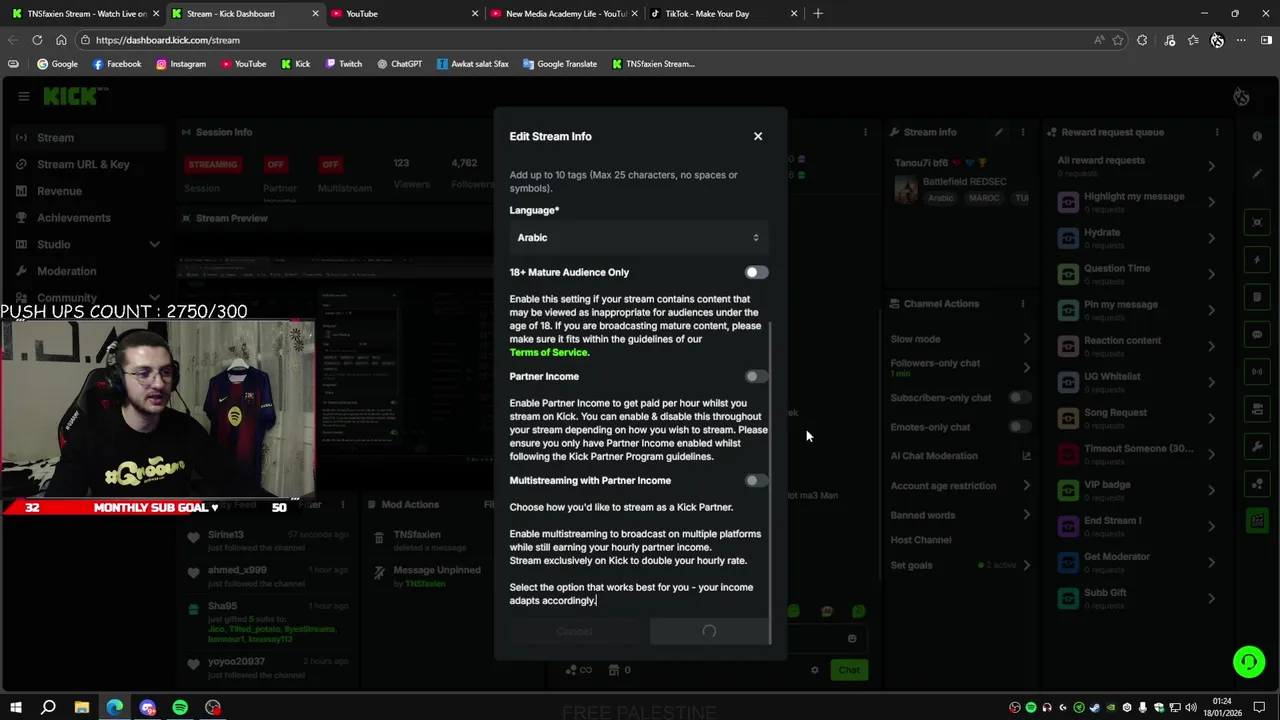Close the Edit Stream Info dialog
The width and height of the screenshot is (1280, 720).
click(x=758, y=136)
